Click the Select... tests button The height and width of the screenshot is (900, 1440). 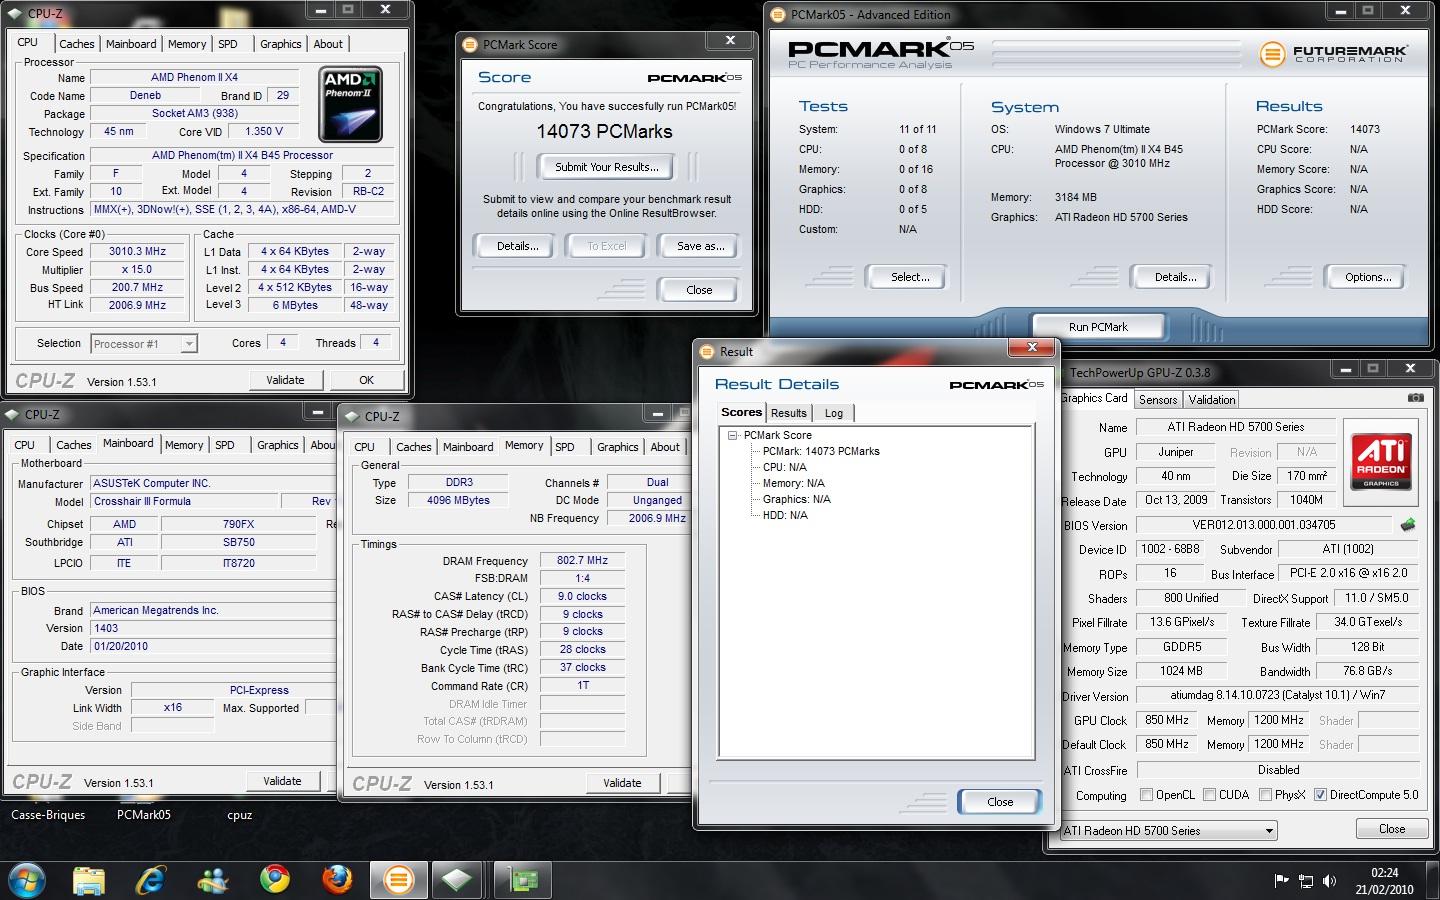click(910, 277)
